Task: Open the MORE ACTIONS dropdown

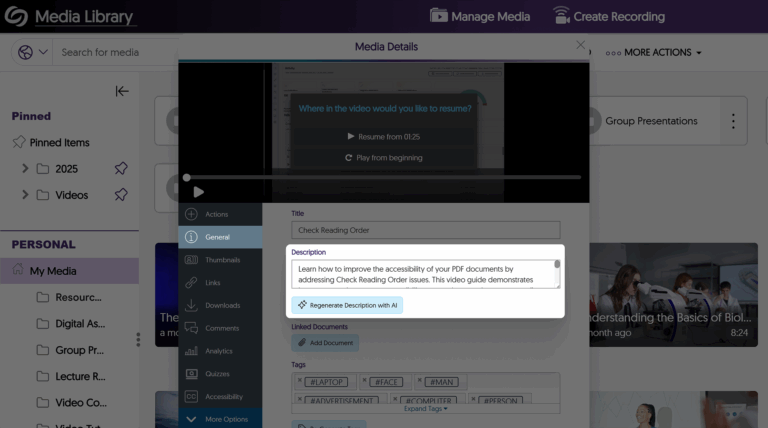Action: 653,52
